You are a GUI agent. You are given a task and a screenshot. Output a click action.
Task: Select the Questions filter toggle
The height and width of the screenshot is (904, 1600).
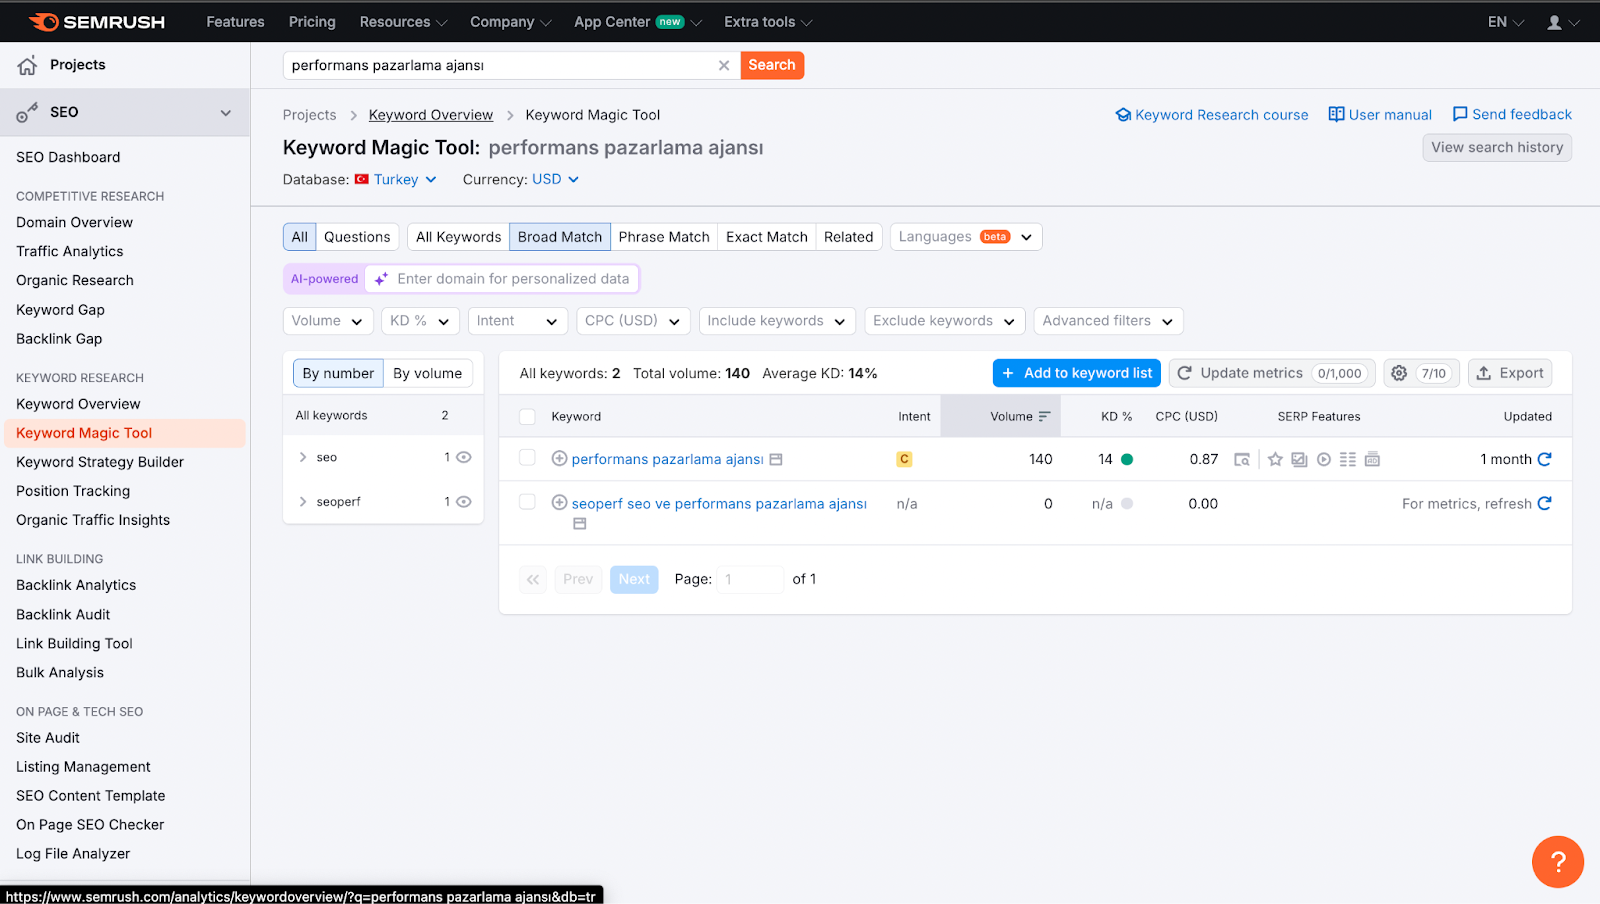click(357, 237)
